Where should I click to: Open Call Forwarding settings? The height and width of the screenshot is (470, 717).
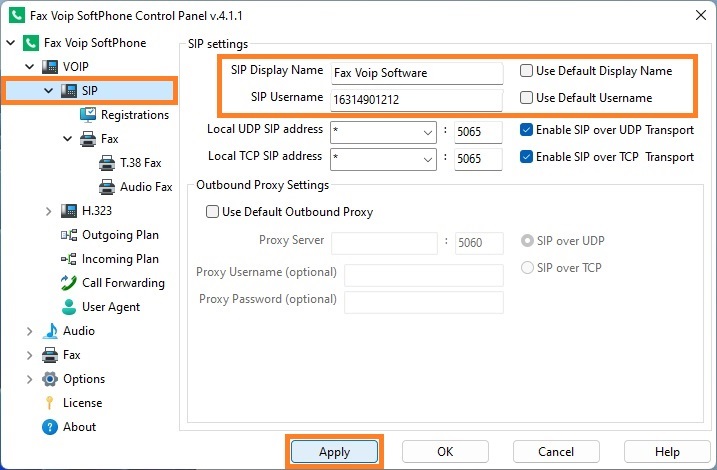pos(123,283)
